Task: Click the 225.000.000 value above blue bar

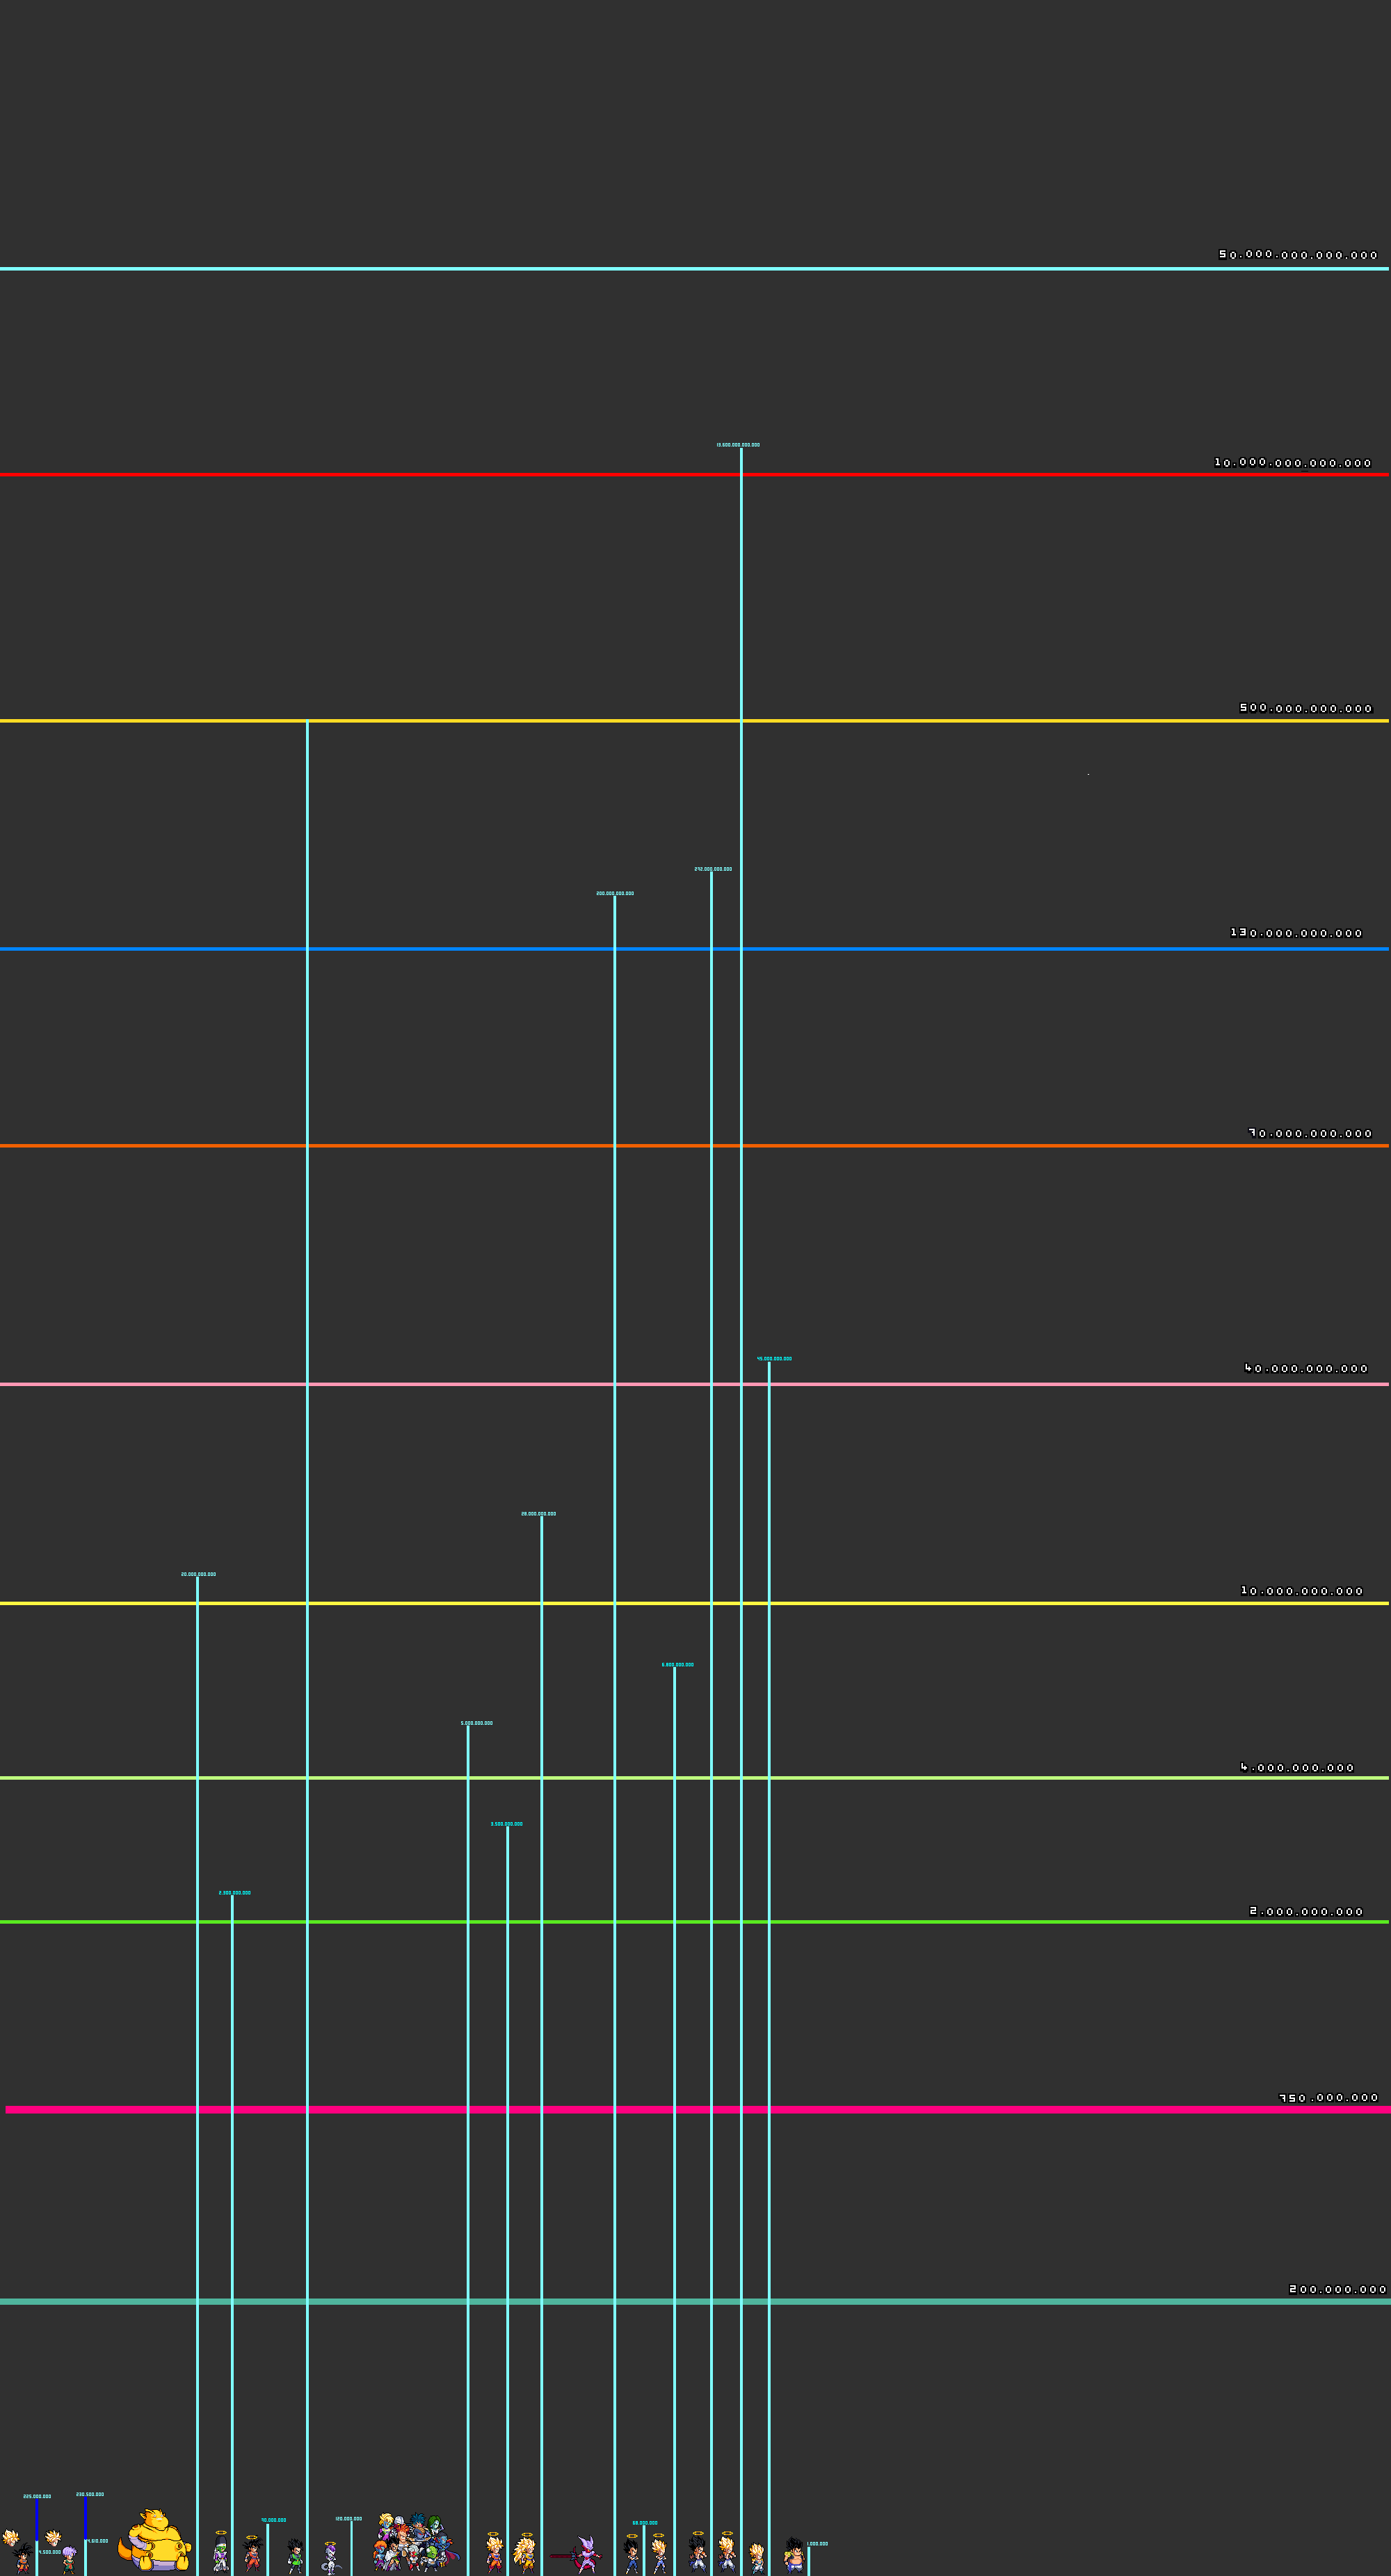Action: [37, 2497]
